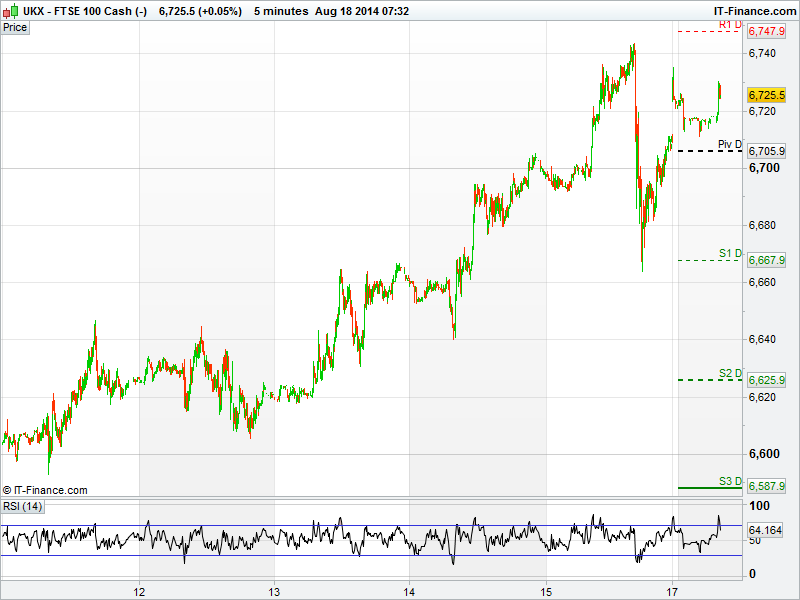Select the R1 D 6,747.9 resistance price tag

[x=766, y=32]
